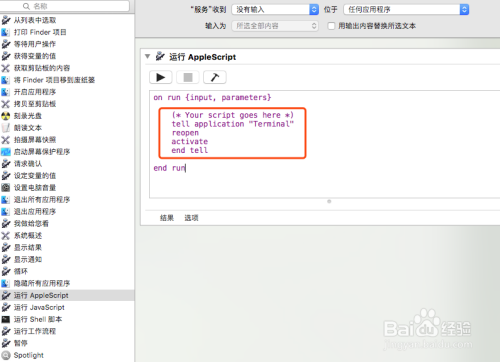Click the icon beside 系统概述
500x362 pixels.
click(6, 236)
